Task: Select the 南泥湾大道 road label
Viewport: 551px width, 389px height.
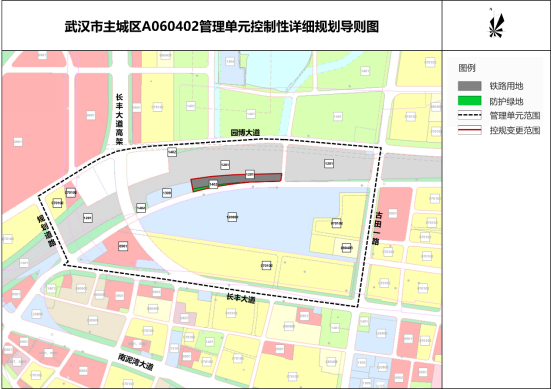Action: click(x=136, y=362)
